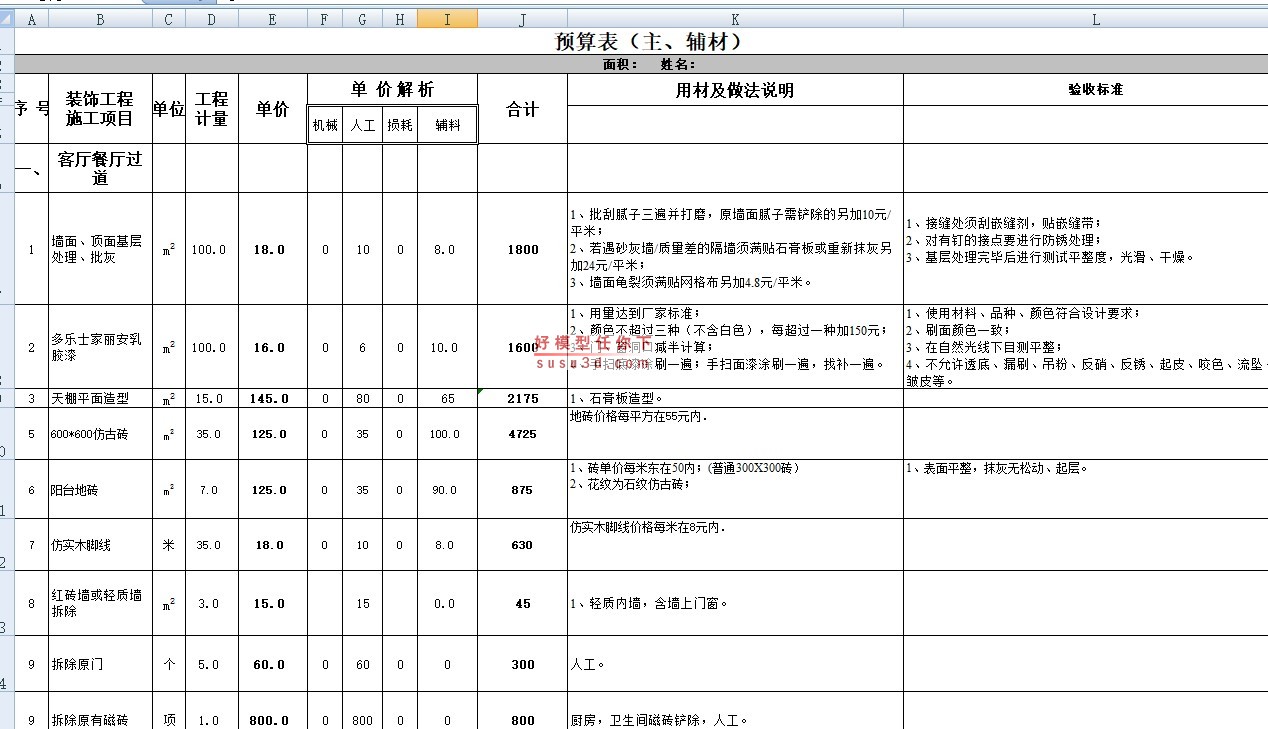The width and height of the screenshot is (1268, 729).
Task: Select column K header
Action: coord(735,19)
